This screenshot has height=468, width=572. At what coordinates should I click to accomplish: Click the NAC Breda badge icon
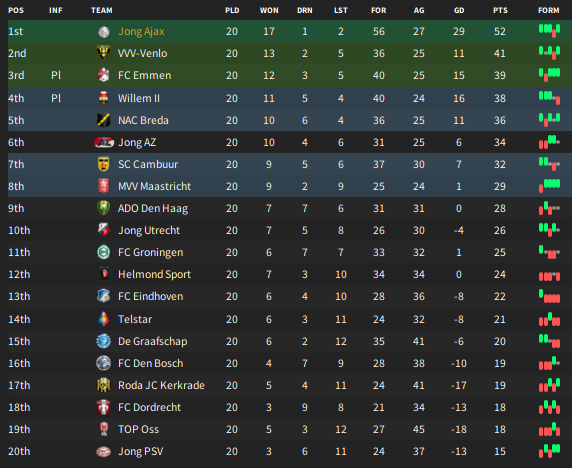pyautogui.click(x=104, y=120)
